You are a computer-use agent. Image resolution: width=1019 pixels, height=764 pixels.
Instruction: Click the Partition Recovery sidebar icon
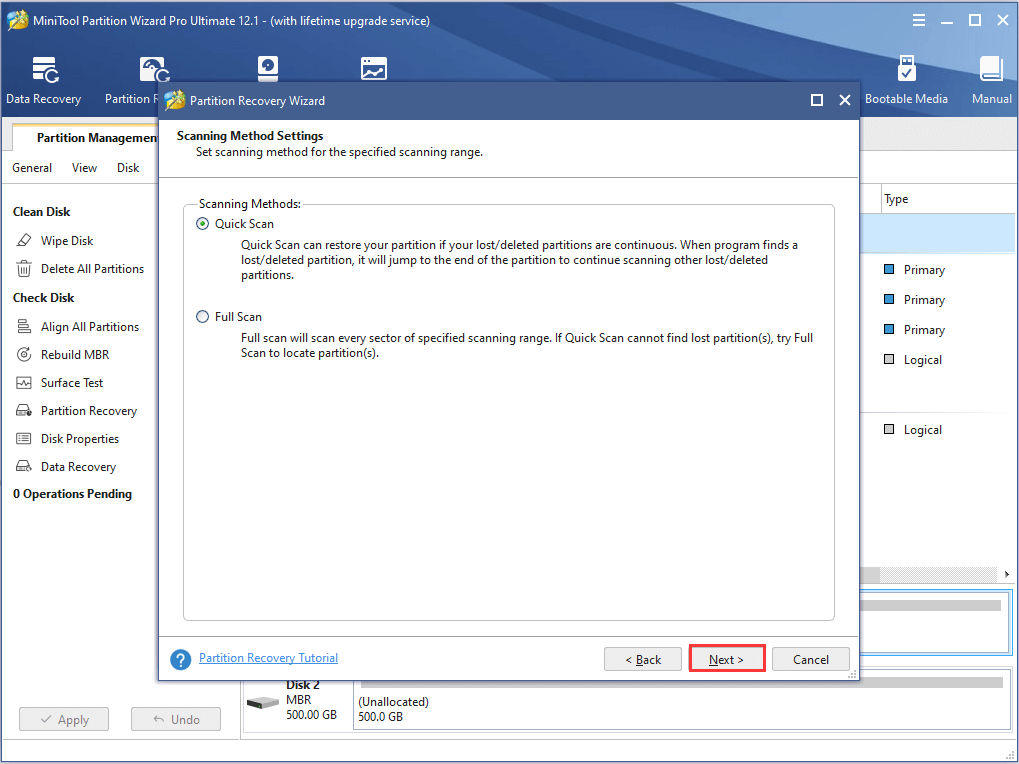pos(24,411)
